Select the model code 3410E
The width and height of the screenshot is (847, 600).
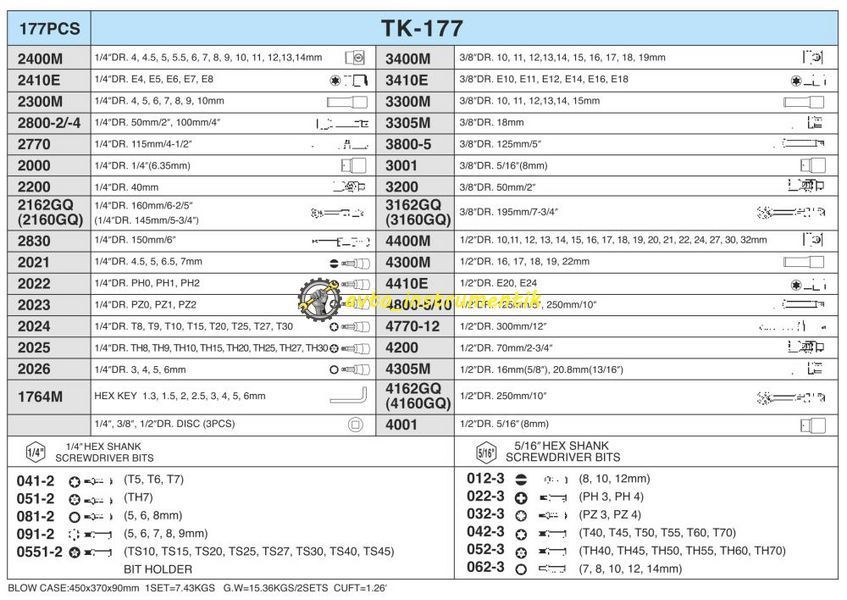(406, 80)
